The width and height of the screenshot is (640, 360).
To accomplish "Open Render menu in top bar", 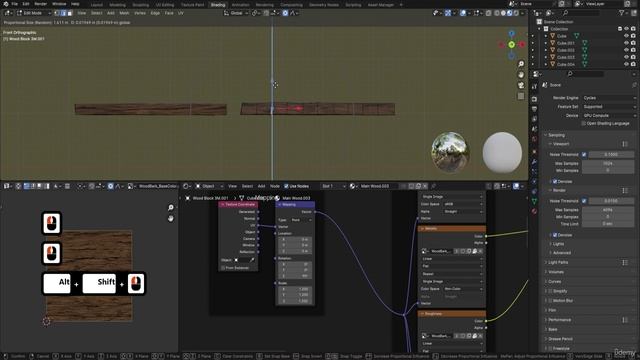I will [x=40, y=4].
